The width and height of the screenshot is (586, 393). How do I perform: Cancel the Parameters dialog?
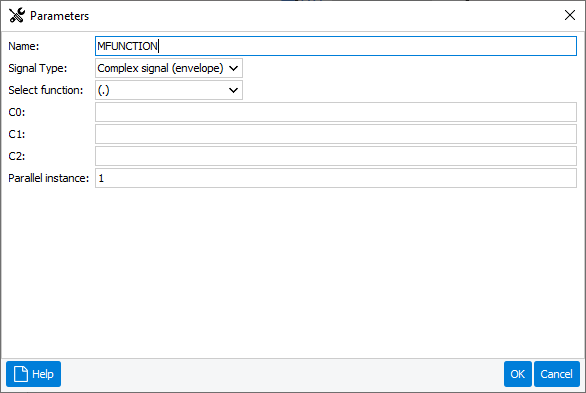click(557, 374)
